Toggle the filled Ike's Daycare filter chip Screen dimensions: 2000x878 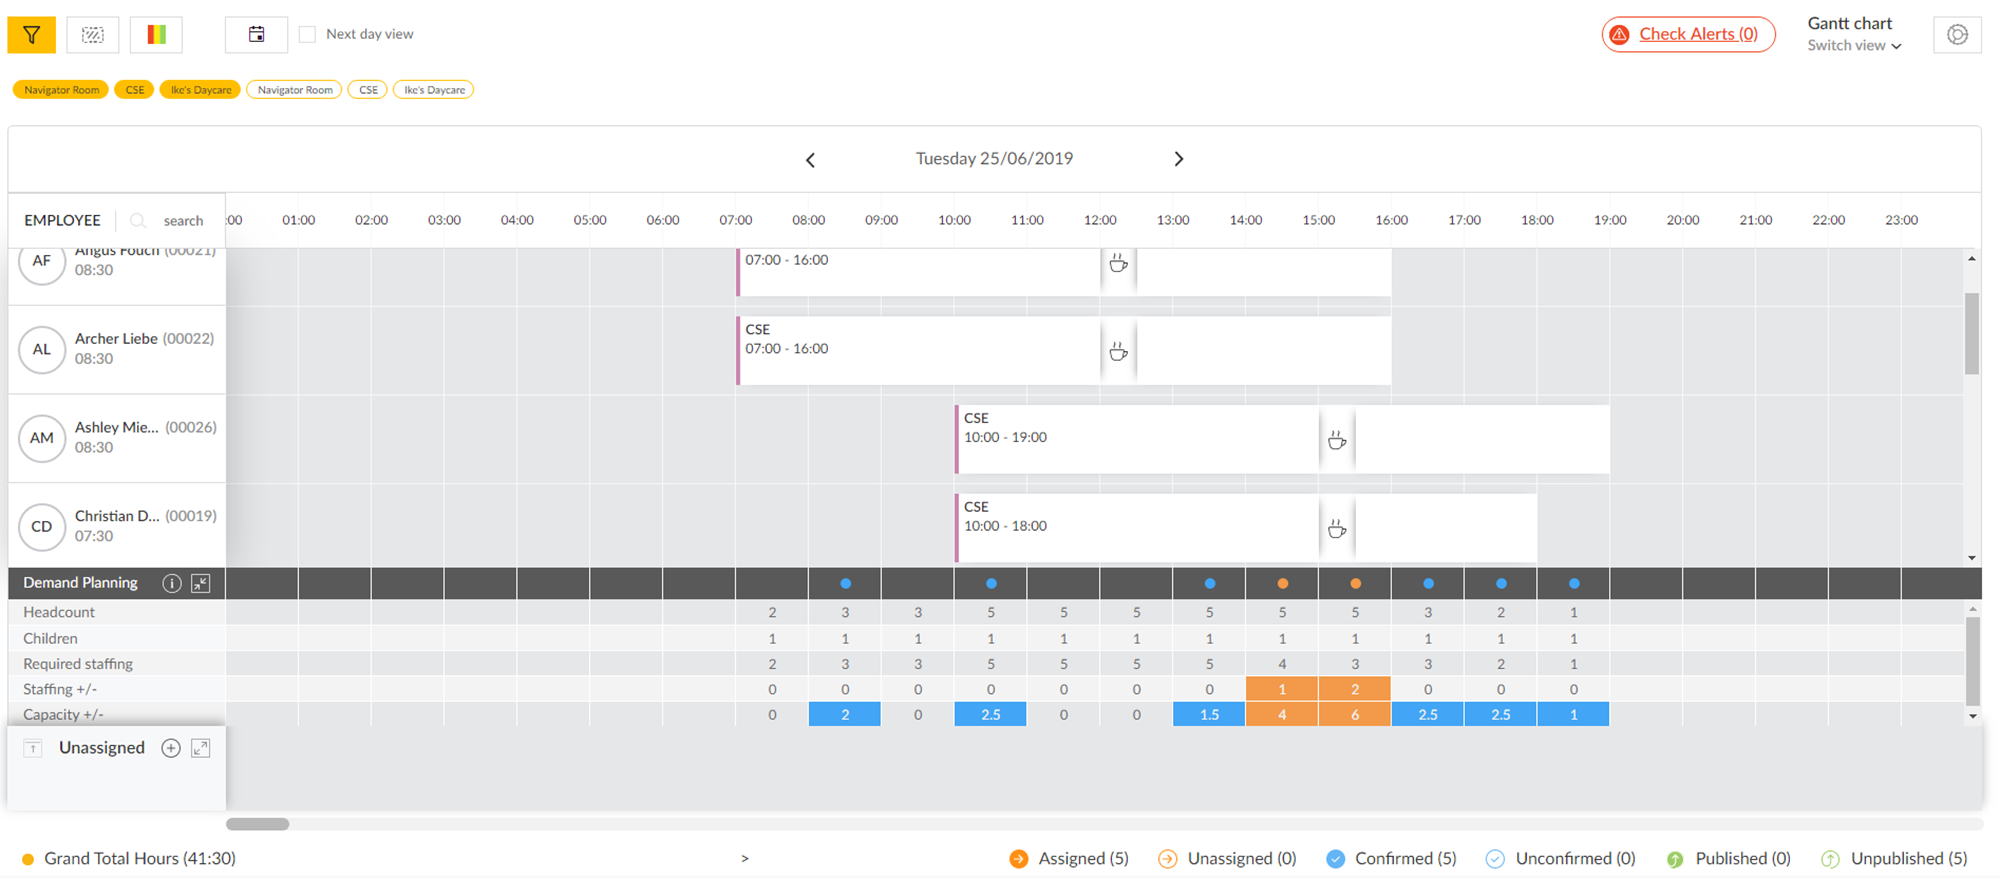point(200,90)
